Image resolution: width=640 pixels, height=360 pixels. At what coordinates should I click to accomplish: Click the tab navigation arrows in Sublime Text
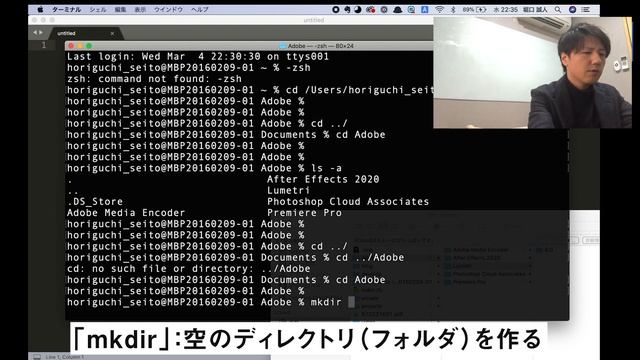[x=38, y=32]
